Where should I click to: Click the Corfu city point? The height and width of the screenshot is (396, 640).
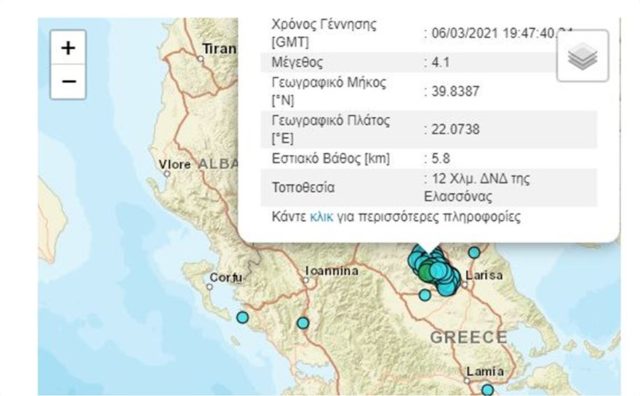(x=209, y=287)
